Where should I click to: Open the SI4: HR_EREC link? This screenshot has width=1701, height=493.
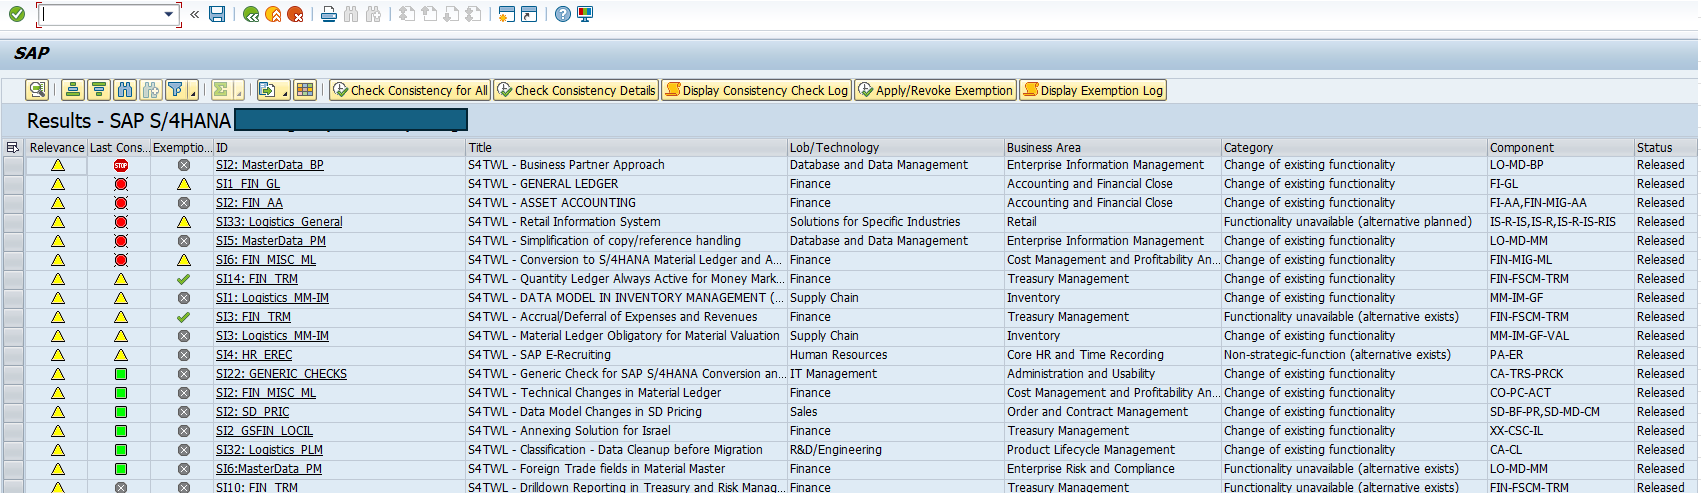(254, 355)
